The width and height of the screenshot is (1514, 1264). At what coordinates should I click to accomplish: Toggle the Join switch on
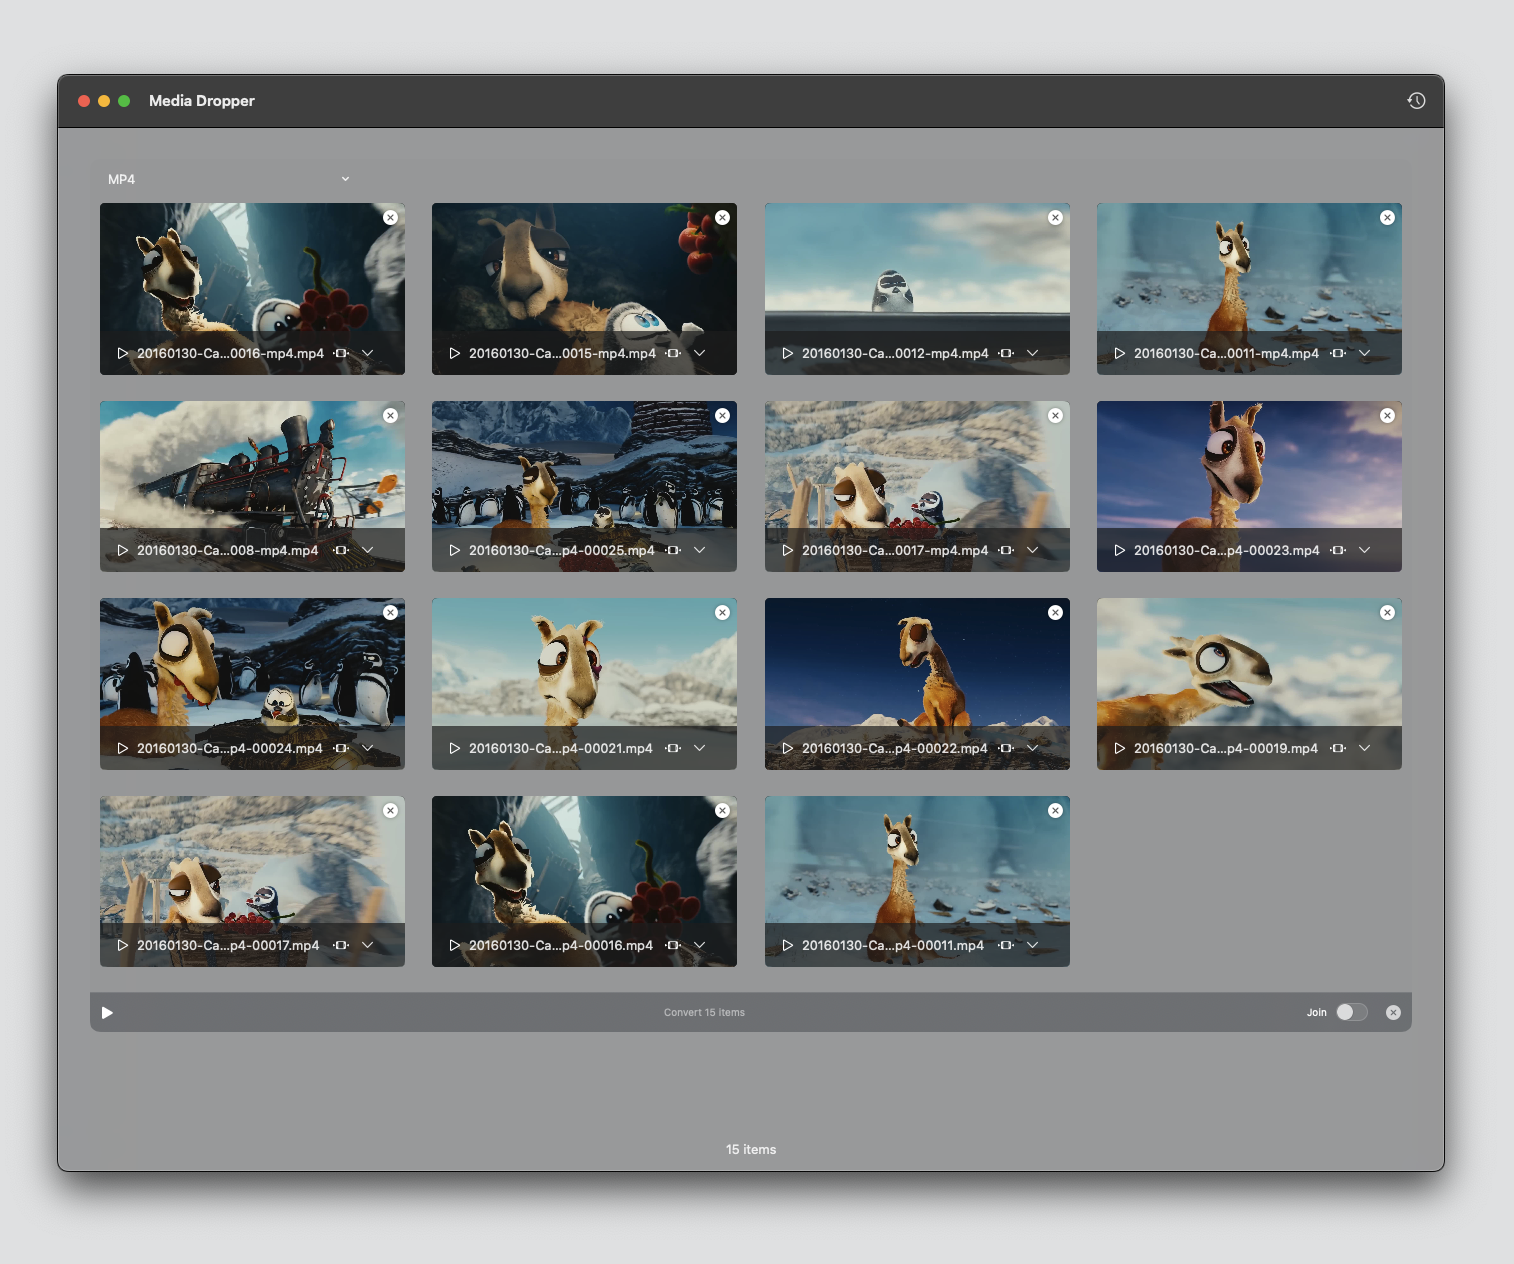(x=1351, y=1012)
